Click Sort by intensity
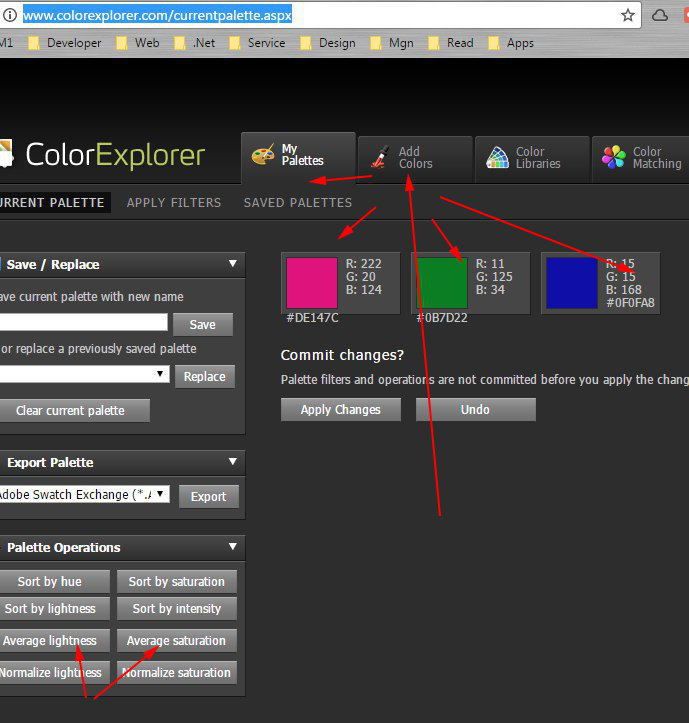Viewport: 689px width, 723px height. click(x=177, y=609)
